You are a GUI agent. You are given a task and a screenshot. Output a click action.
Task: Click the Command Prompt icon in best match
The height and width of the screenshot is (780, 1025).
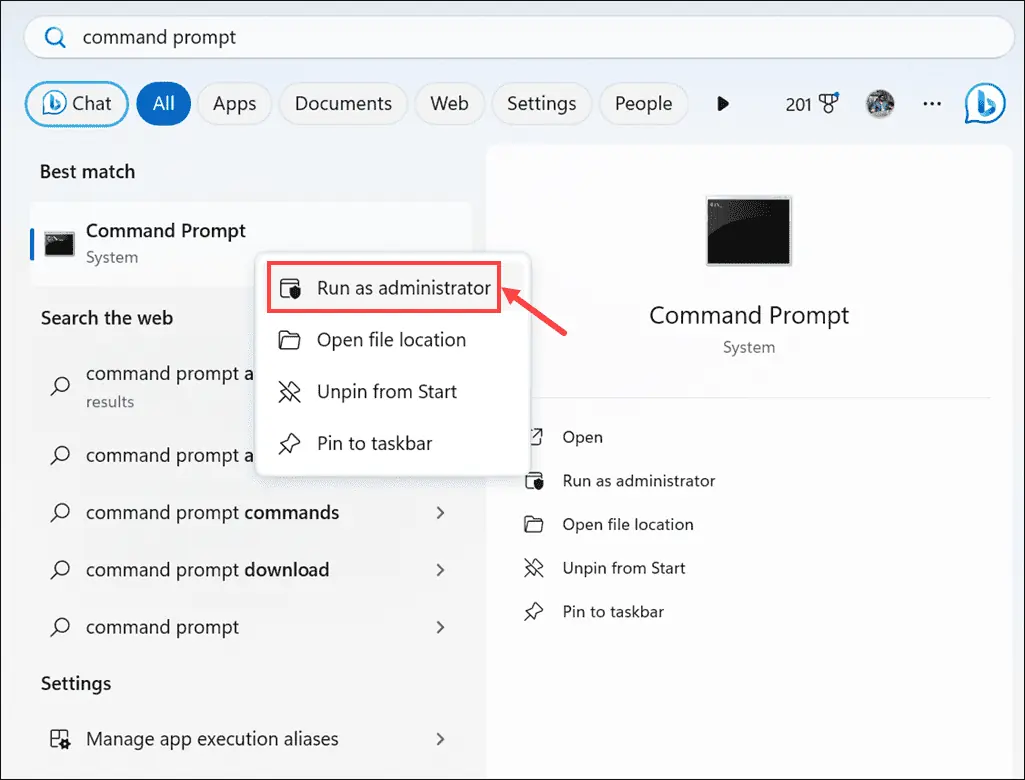pos(59,244)
